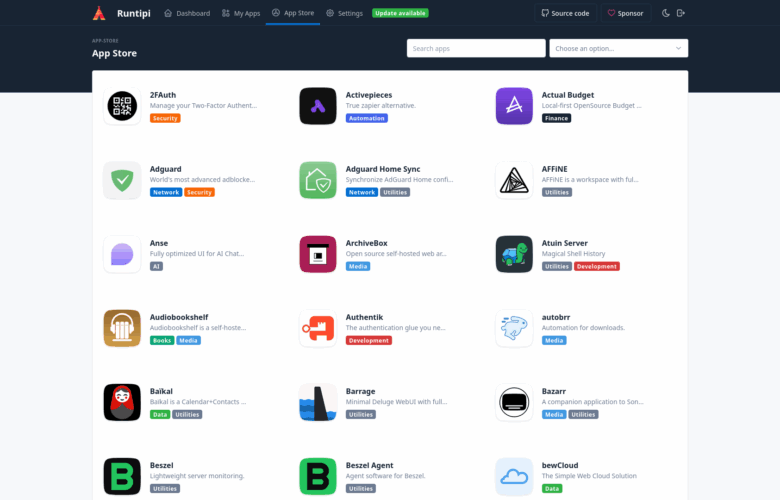780x500 pixels.
Task: Open the bewCloud cloud icon
Action: point(514,477)
